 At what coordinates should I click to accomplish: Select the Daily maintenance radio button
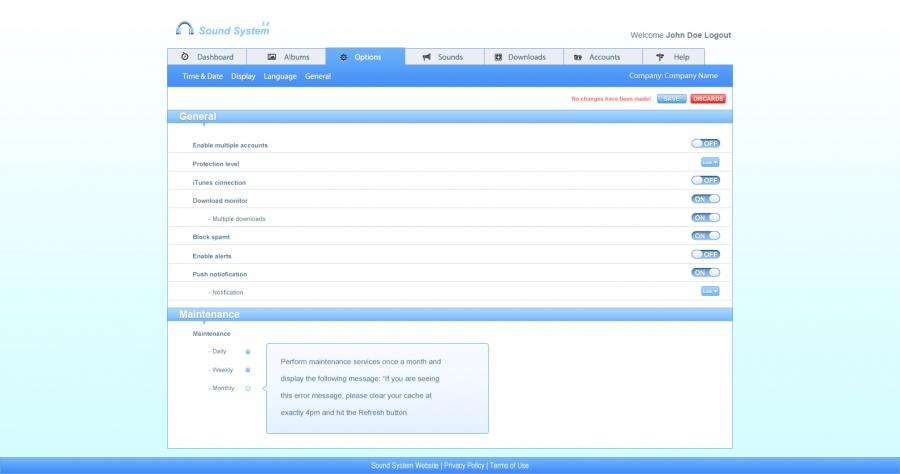[248, 352]
